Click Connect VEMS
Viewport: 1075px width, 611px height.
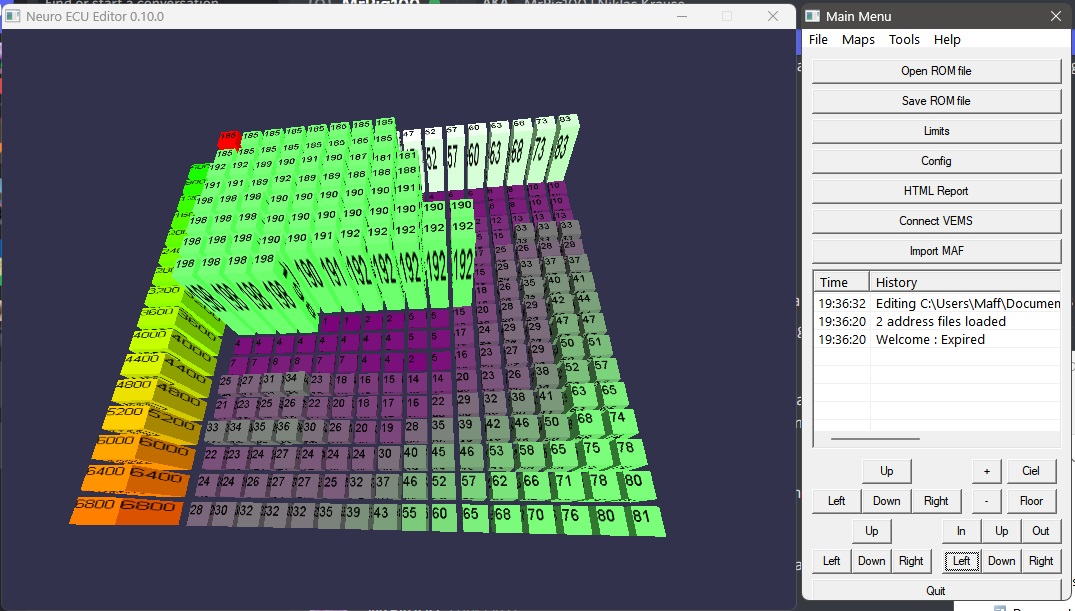pos(937,221)
